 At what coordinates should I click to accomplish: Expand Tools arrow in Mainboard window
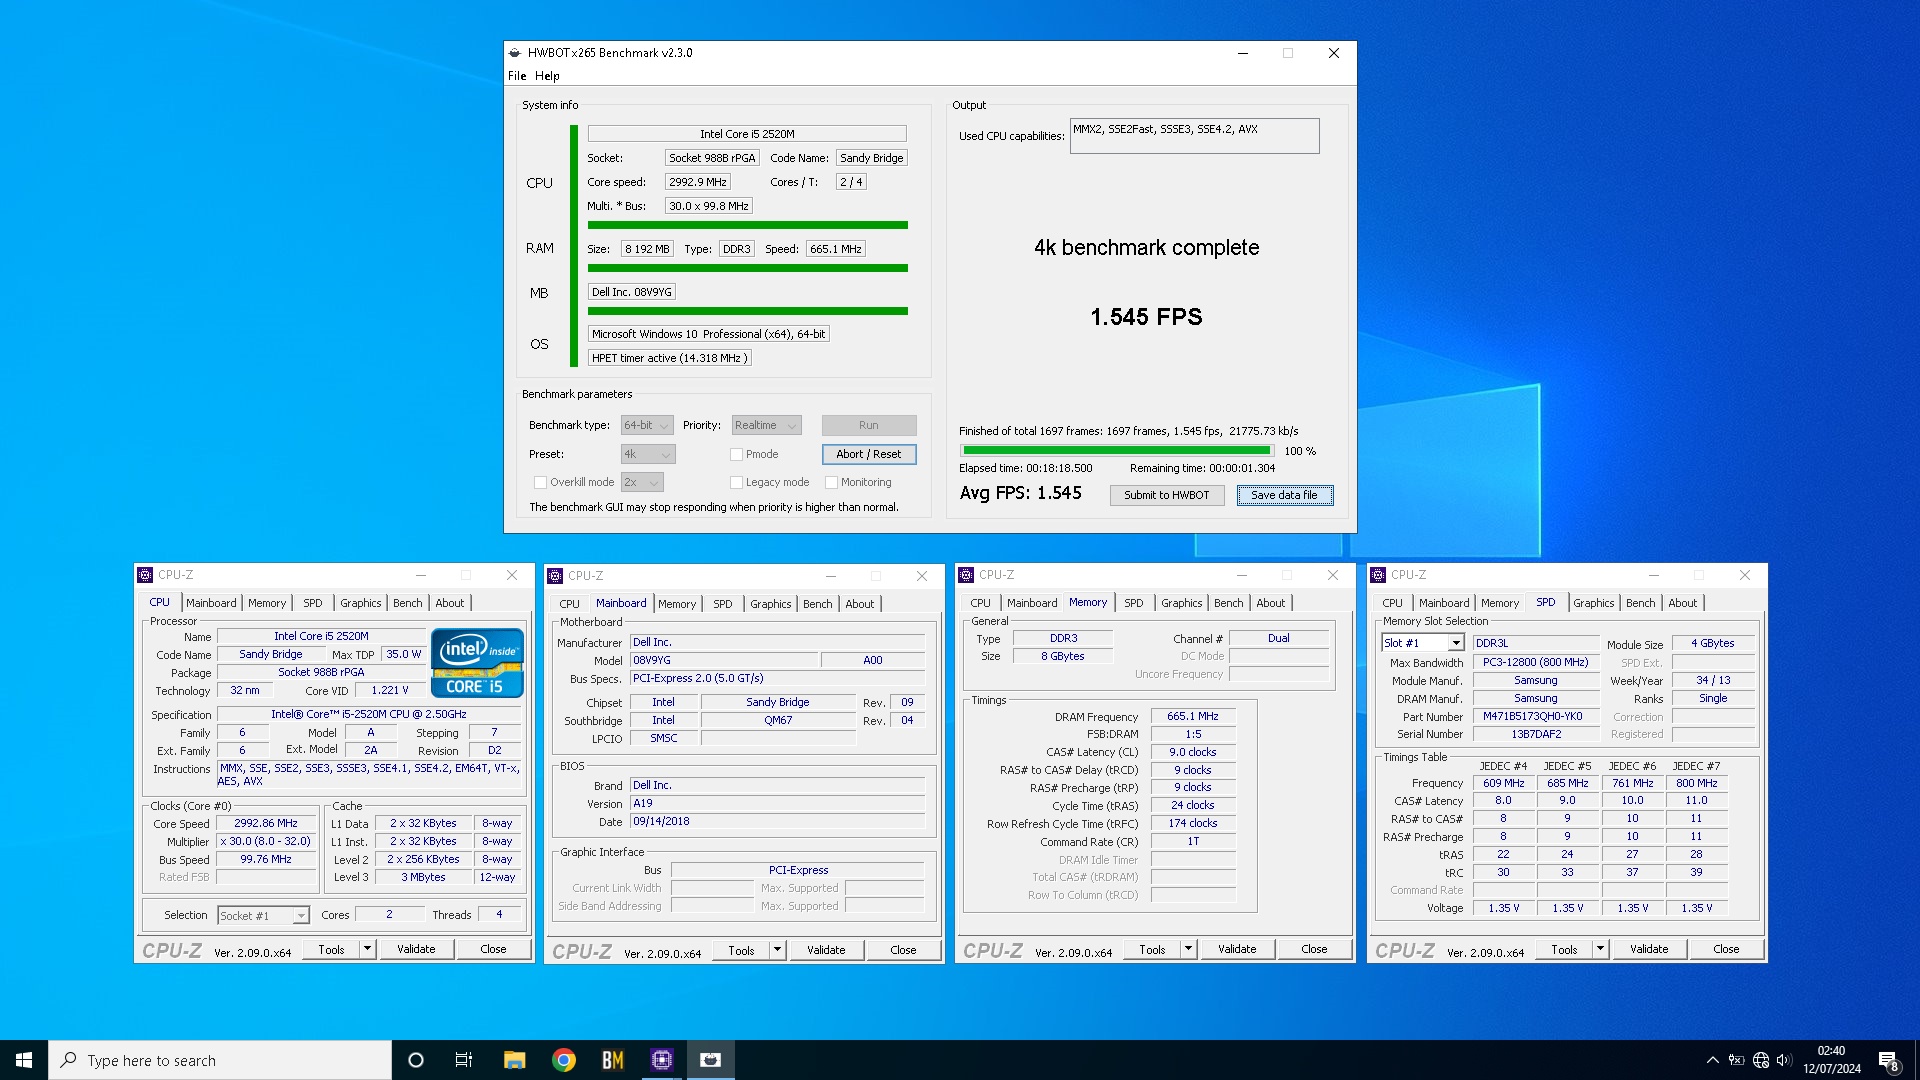pos(778,950)
